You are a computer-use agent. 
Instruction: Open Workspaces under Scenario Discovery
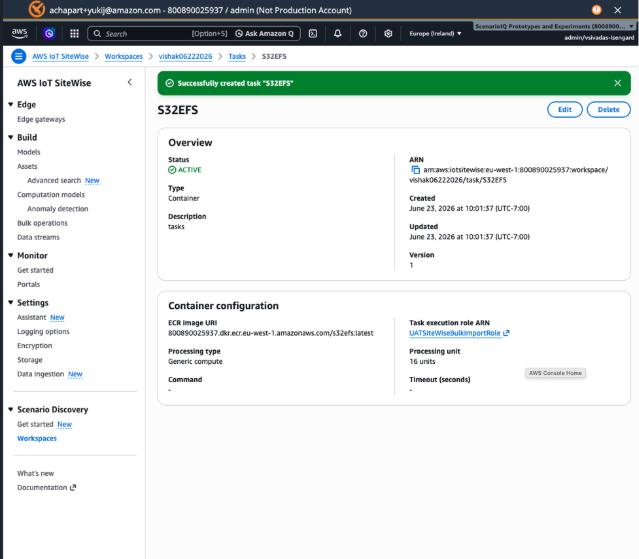pos(37,438)
